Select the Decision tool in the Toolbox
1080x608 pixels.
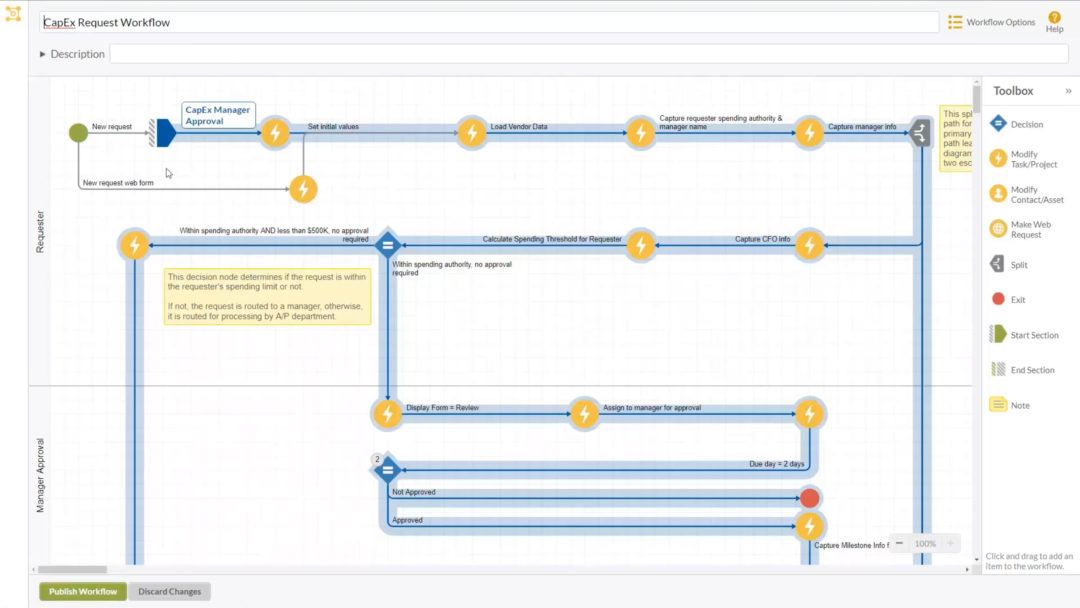point(1022,124)
